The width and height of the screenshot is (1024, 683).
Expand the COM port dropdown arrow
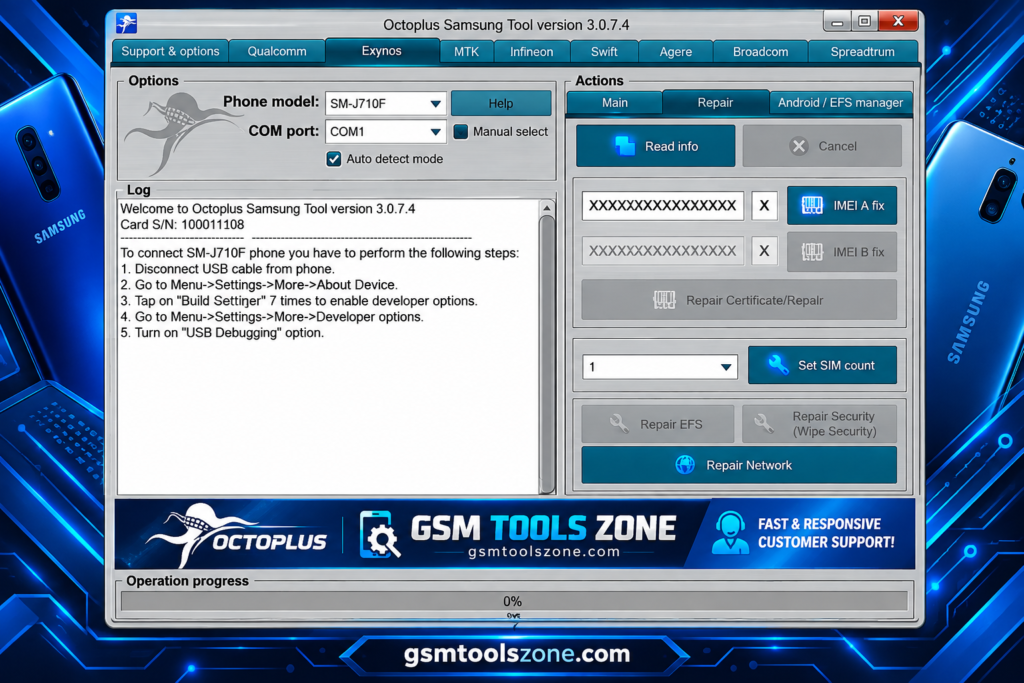[436, 132]
